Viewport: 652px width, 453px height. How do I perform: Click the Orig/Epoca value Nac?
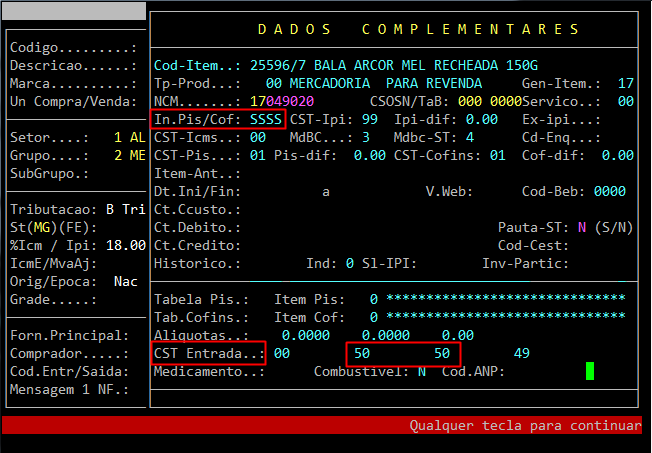pos(126,281)
